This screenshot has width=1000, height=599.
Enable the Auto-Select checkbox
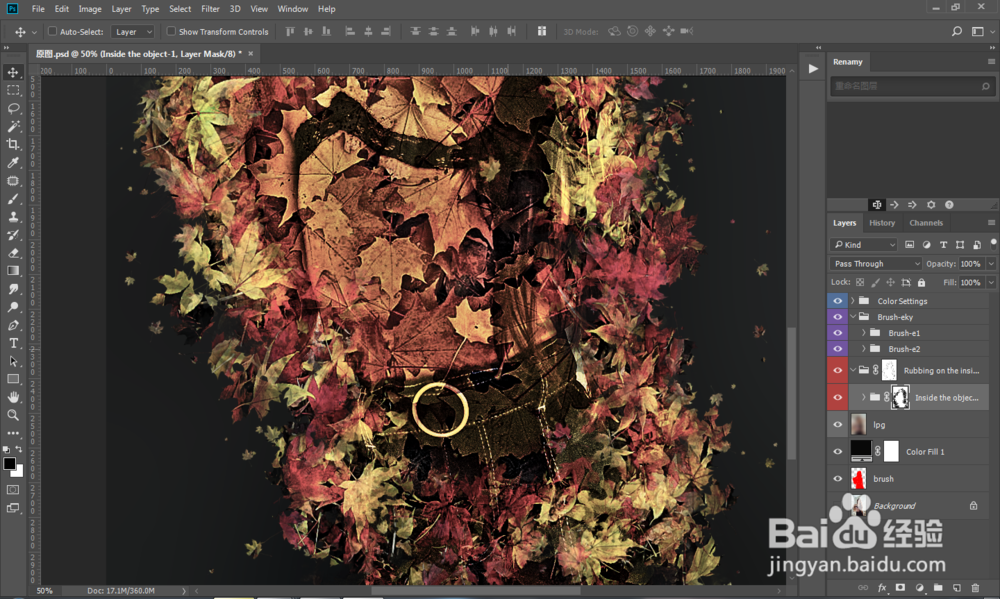click(x=53, y=31)
